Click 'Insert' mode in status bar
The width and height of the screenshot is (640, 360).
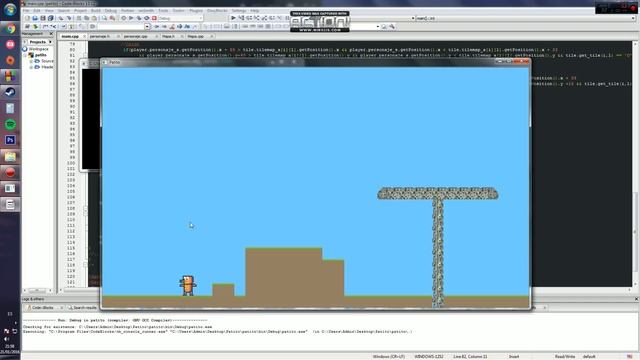(x=514, y=357)
